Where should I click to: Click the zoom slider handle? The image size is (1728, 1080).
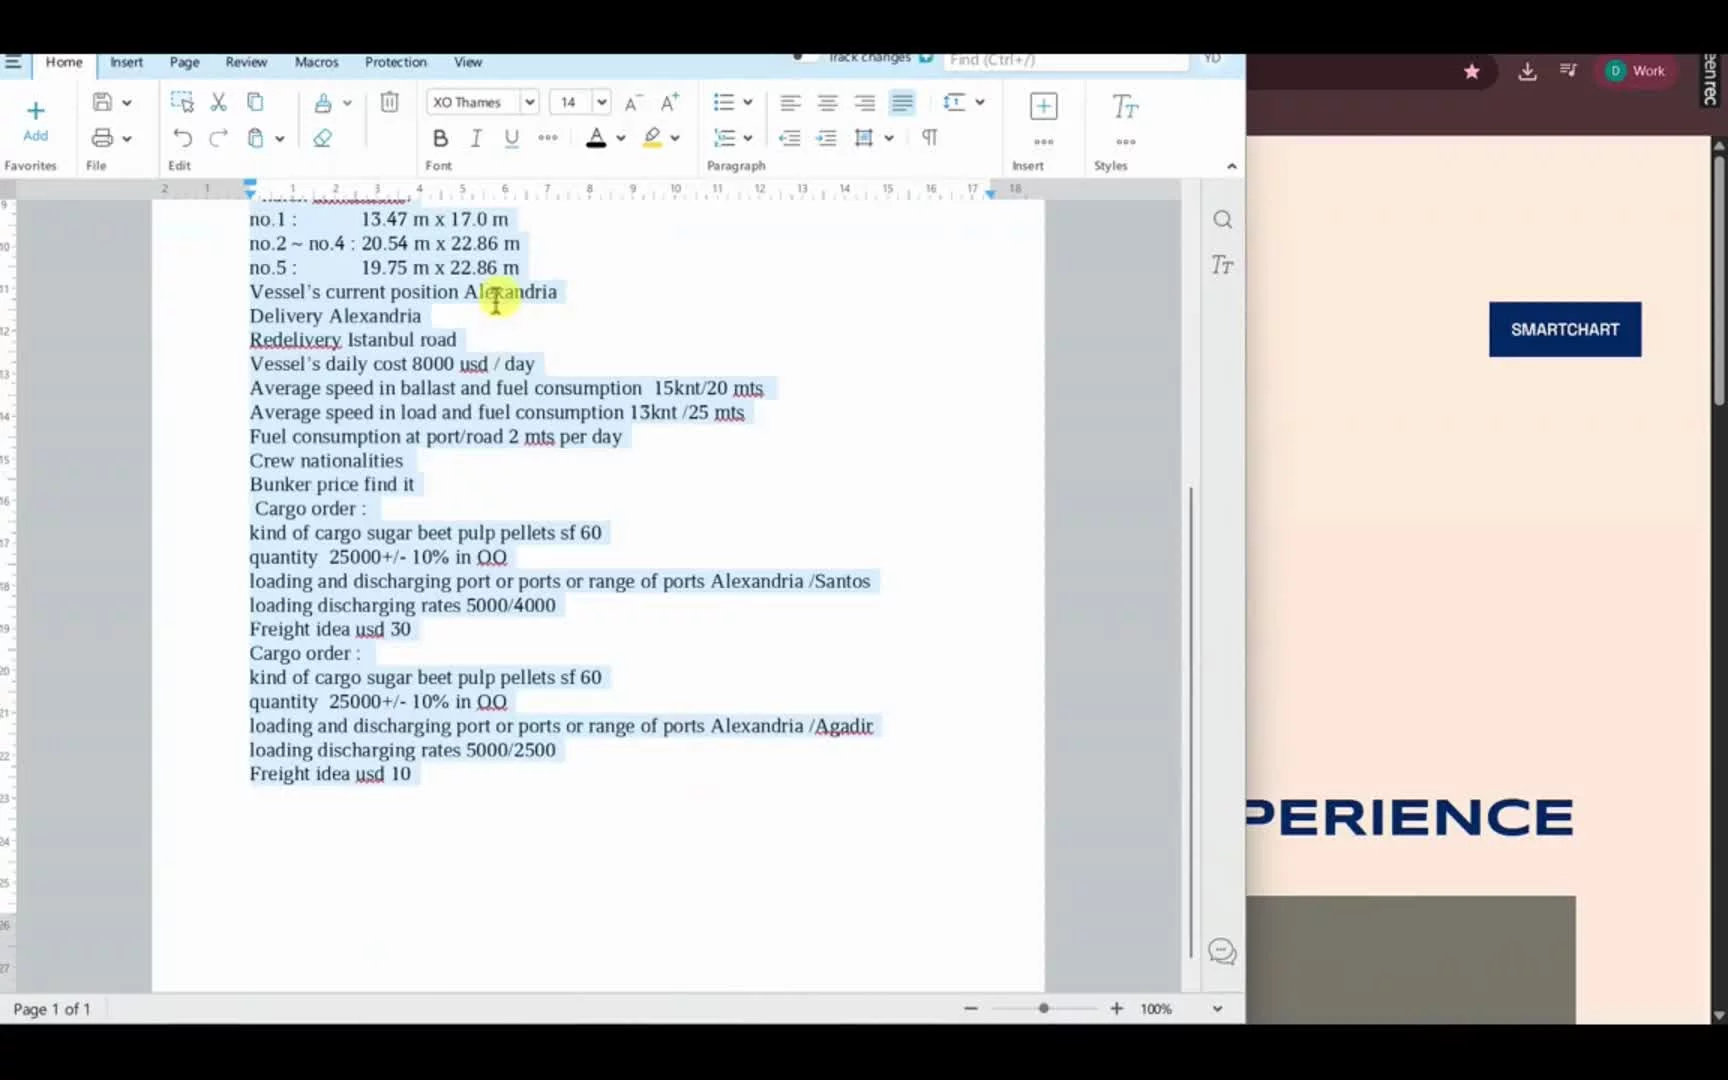[1043, 1009]
